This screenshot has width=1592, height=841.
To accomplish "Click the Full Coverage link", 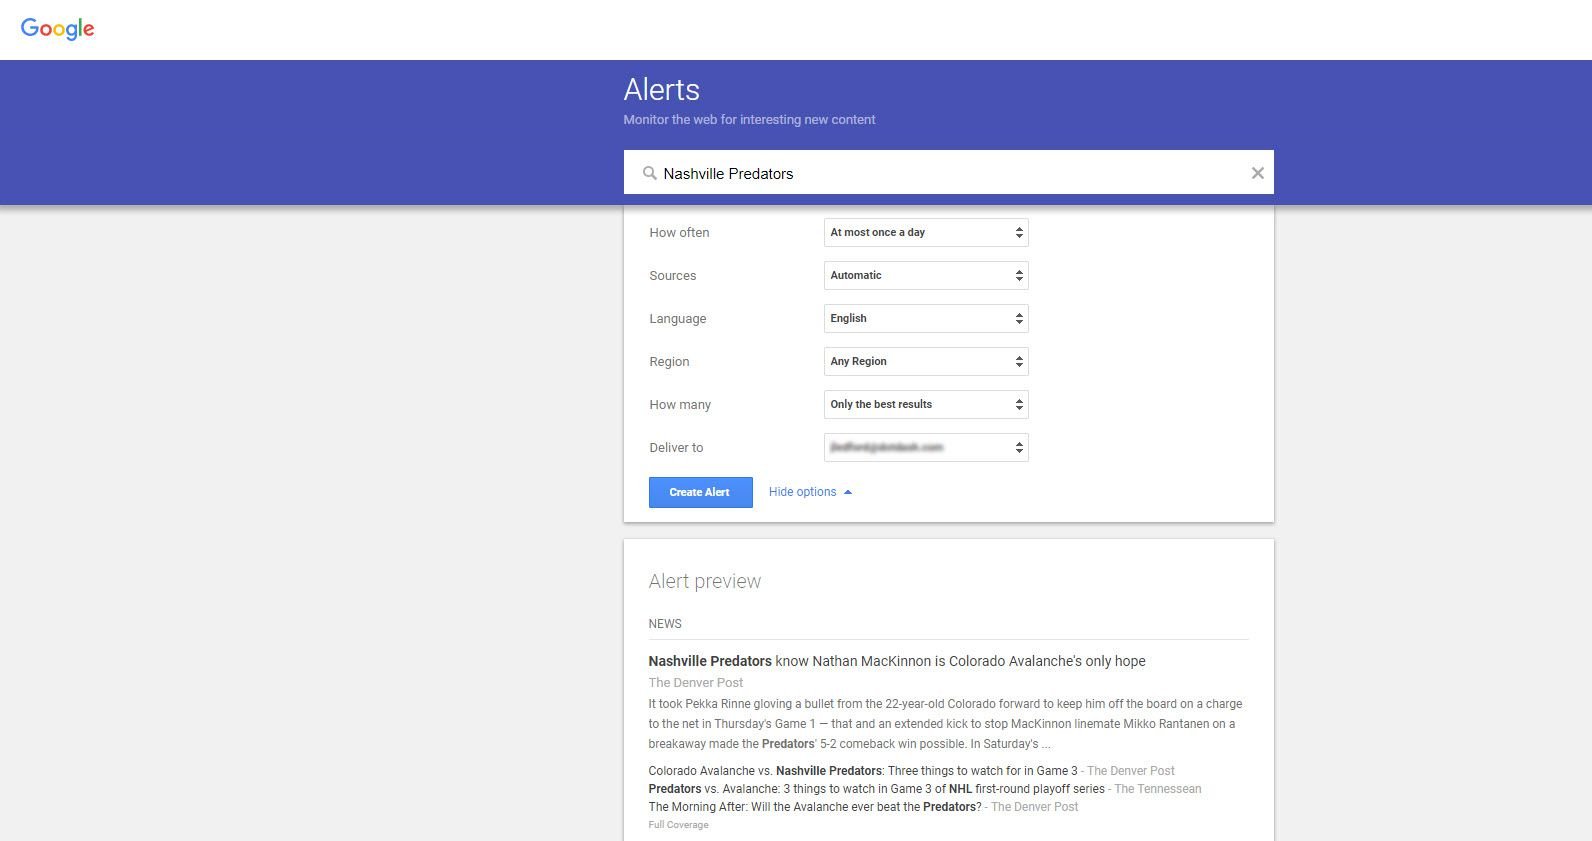I will tap(678, 825).
